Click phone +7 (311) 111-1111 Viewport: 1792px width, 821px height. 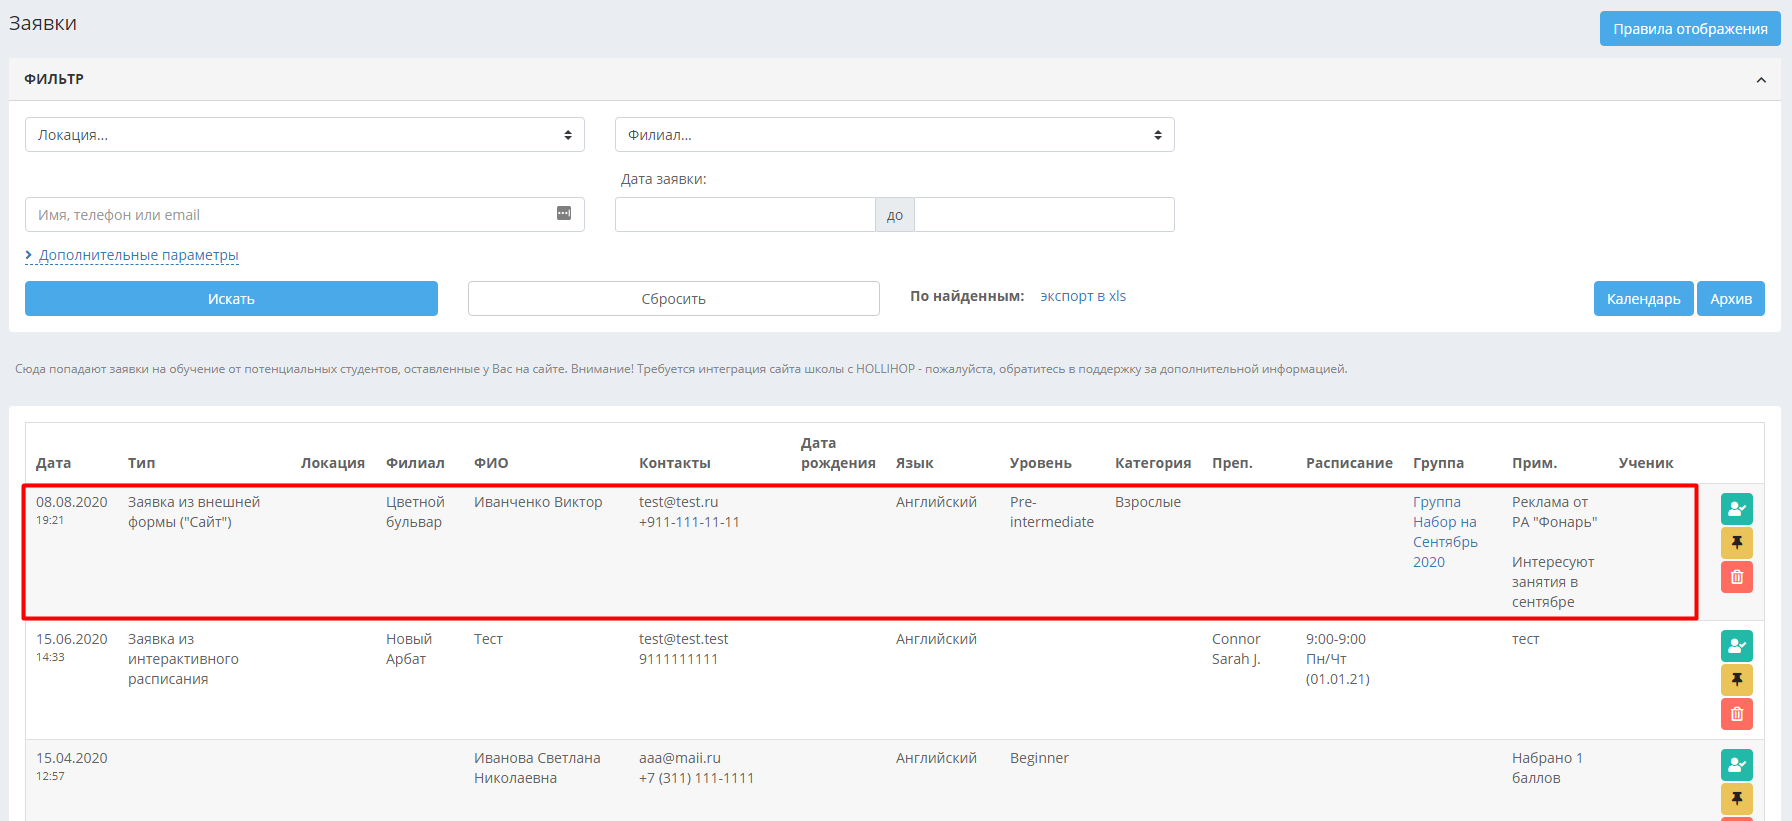[697, 778]
